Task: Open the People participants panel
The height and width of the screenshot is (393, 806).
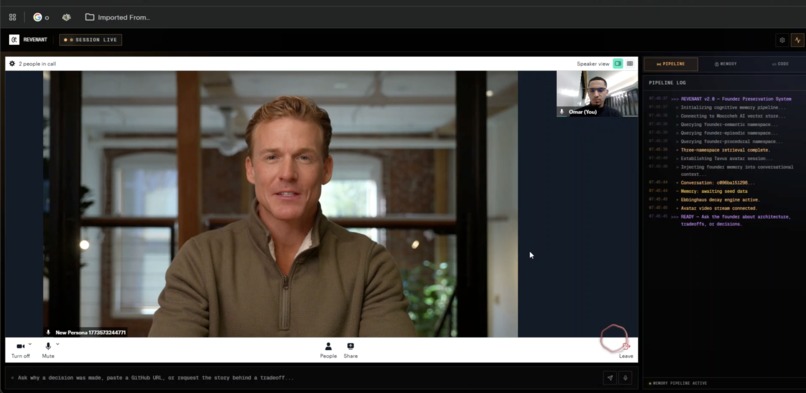Action: [x=328, y=350]
